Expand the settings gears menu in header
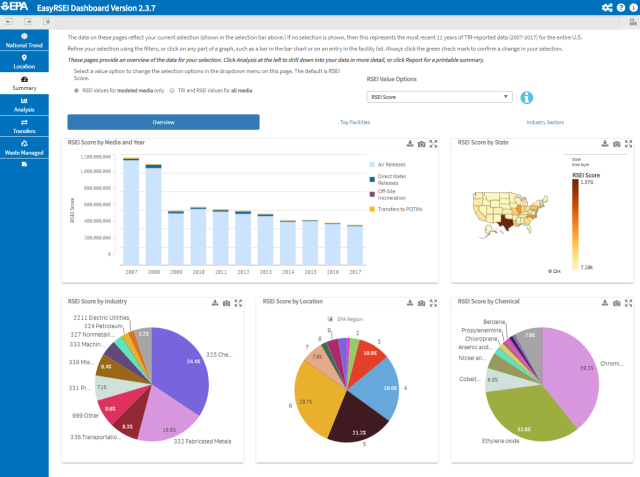640x477 pixels. (607, 8)
